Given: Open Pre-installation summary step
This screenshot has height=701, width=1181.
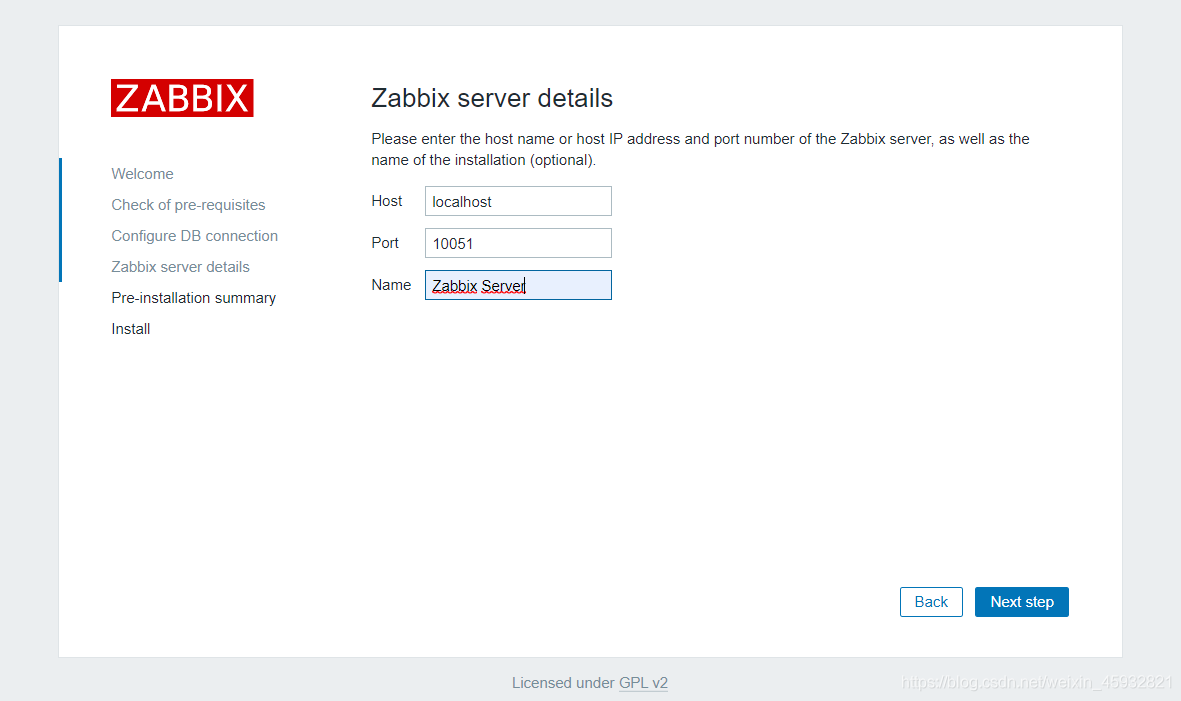Looking at the screenshot, I should 194,298.
